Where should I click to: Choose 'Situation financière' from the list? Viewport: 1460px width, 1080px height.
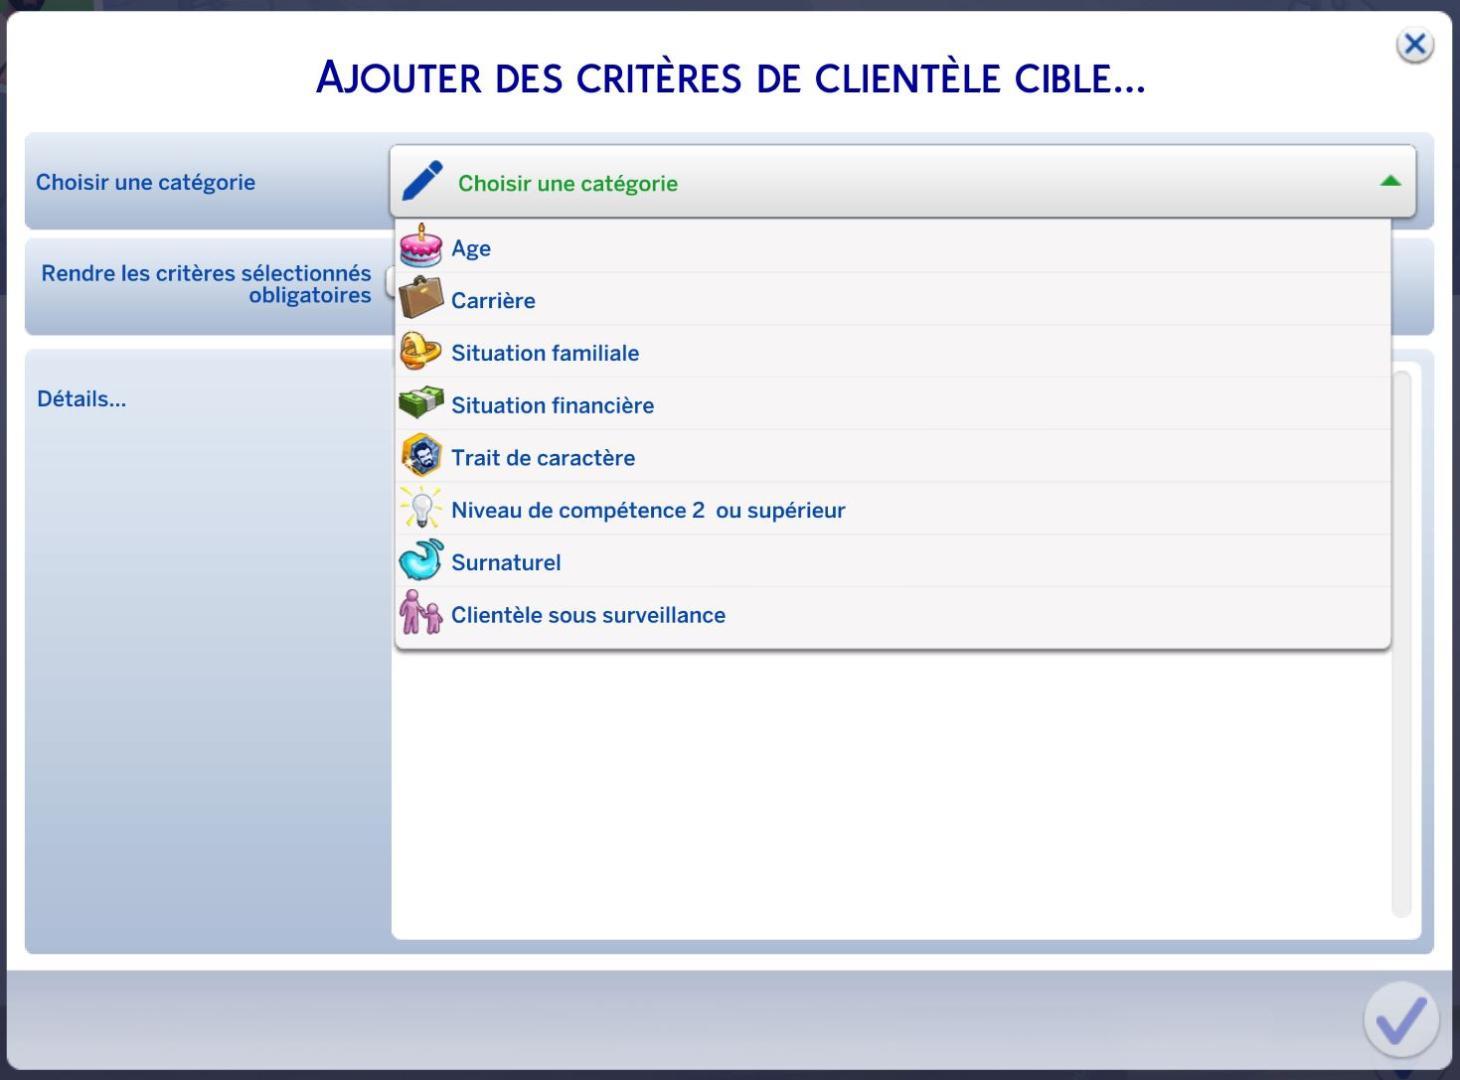click(552, 405)
